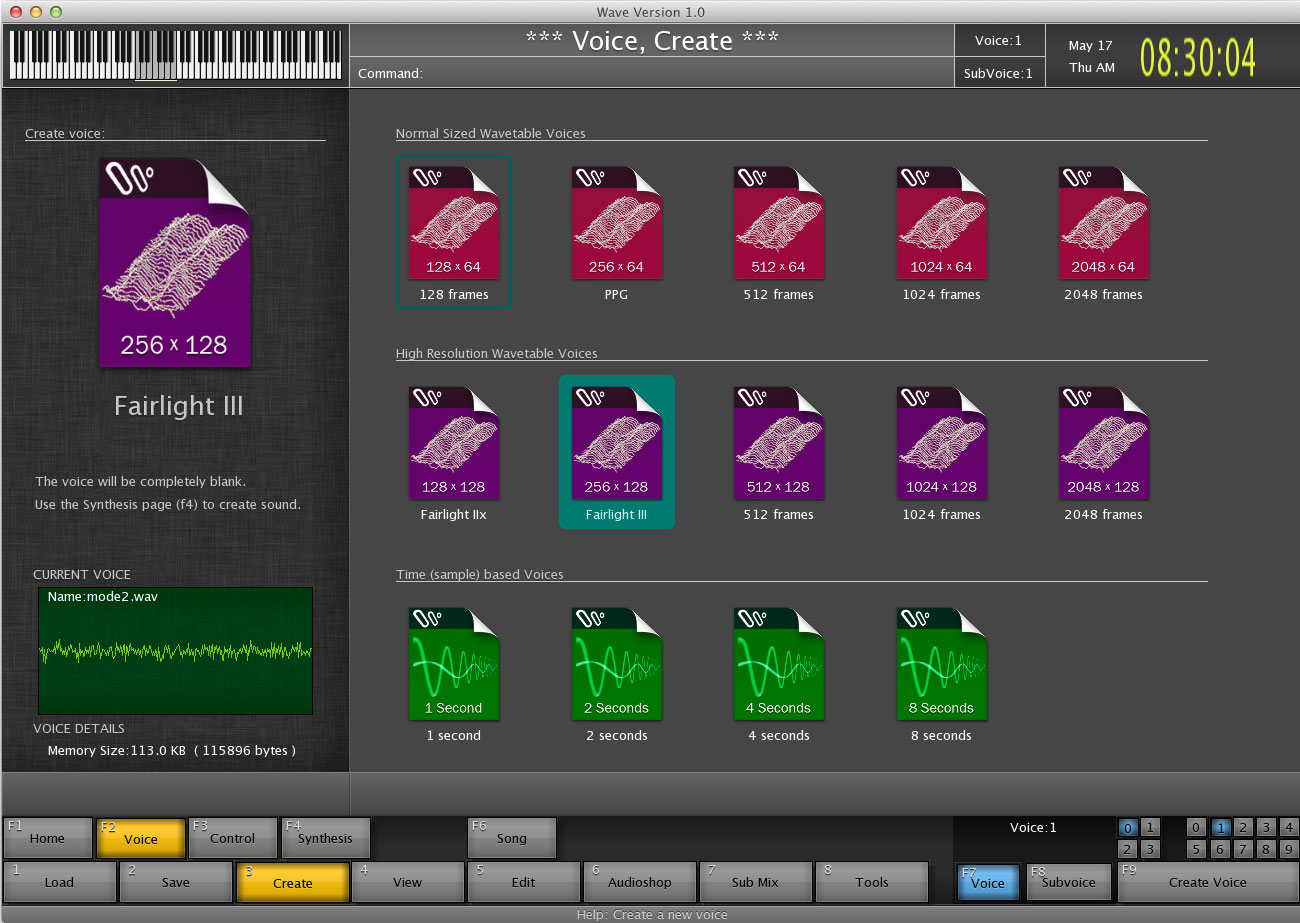Open the 1 Load submenu
Viewport: 1300px width, 923px height.
pos(60,882)
